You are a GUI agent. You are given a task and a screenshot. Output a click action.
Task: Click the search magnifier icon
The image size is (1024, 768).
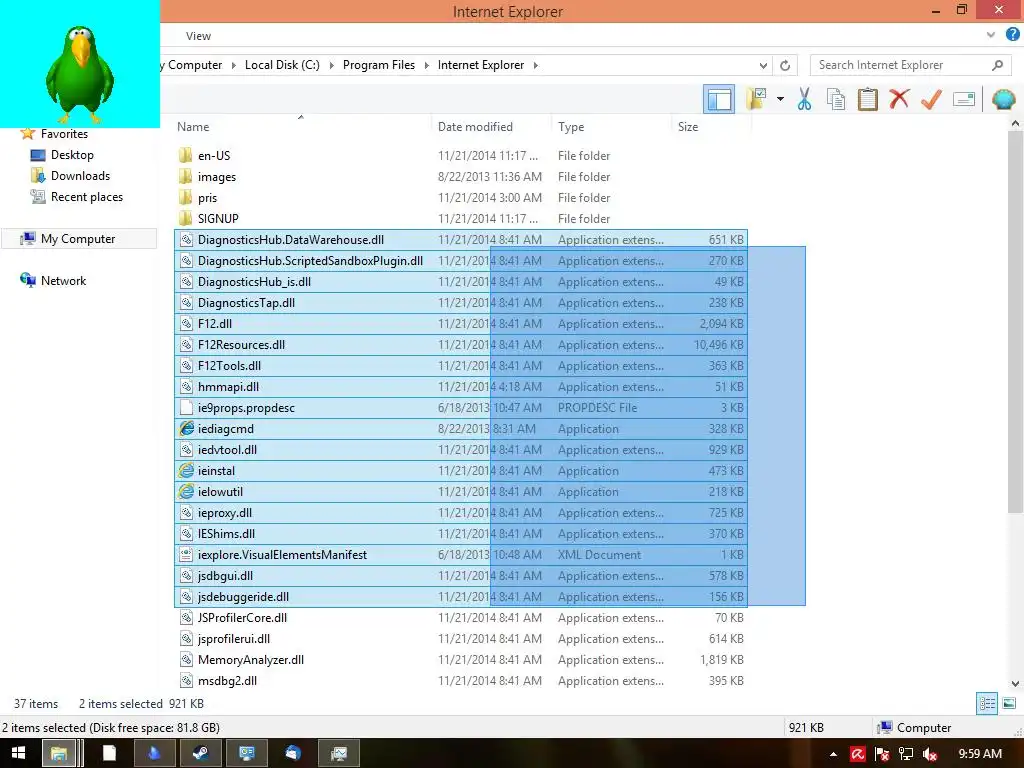(997, 65)
